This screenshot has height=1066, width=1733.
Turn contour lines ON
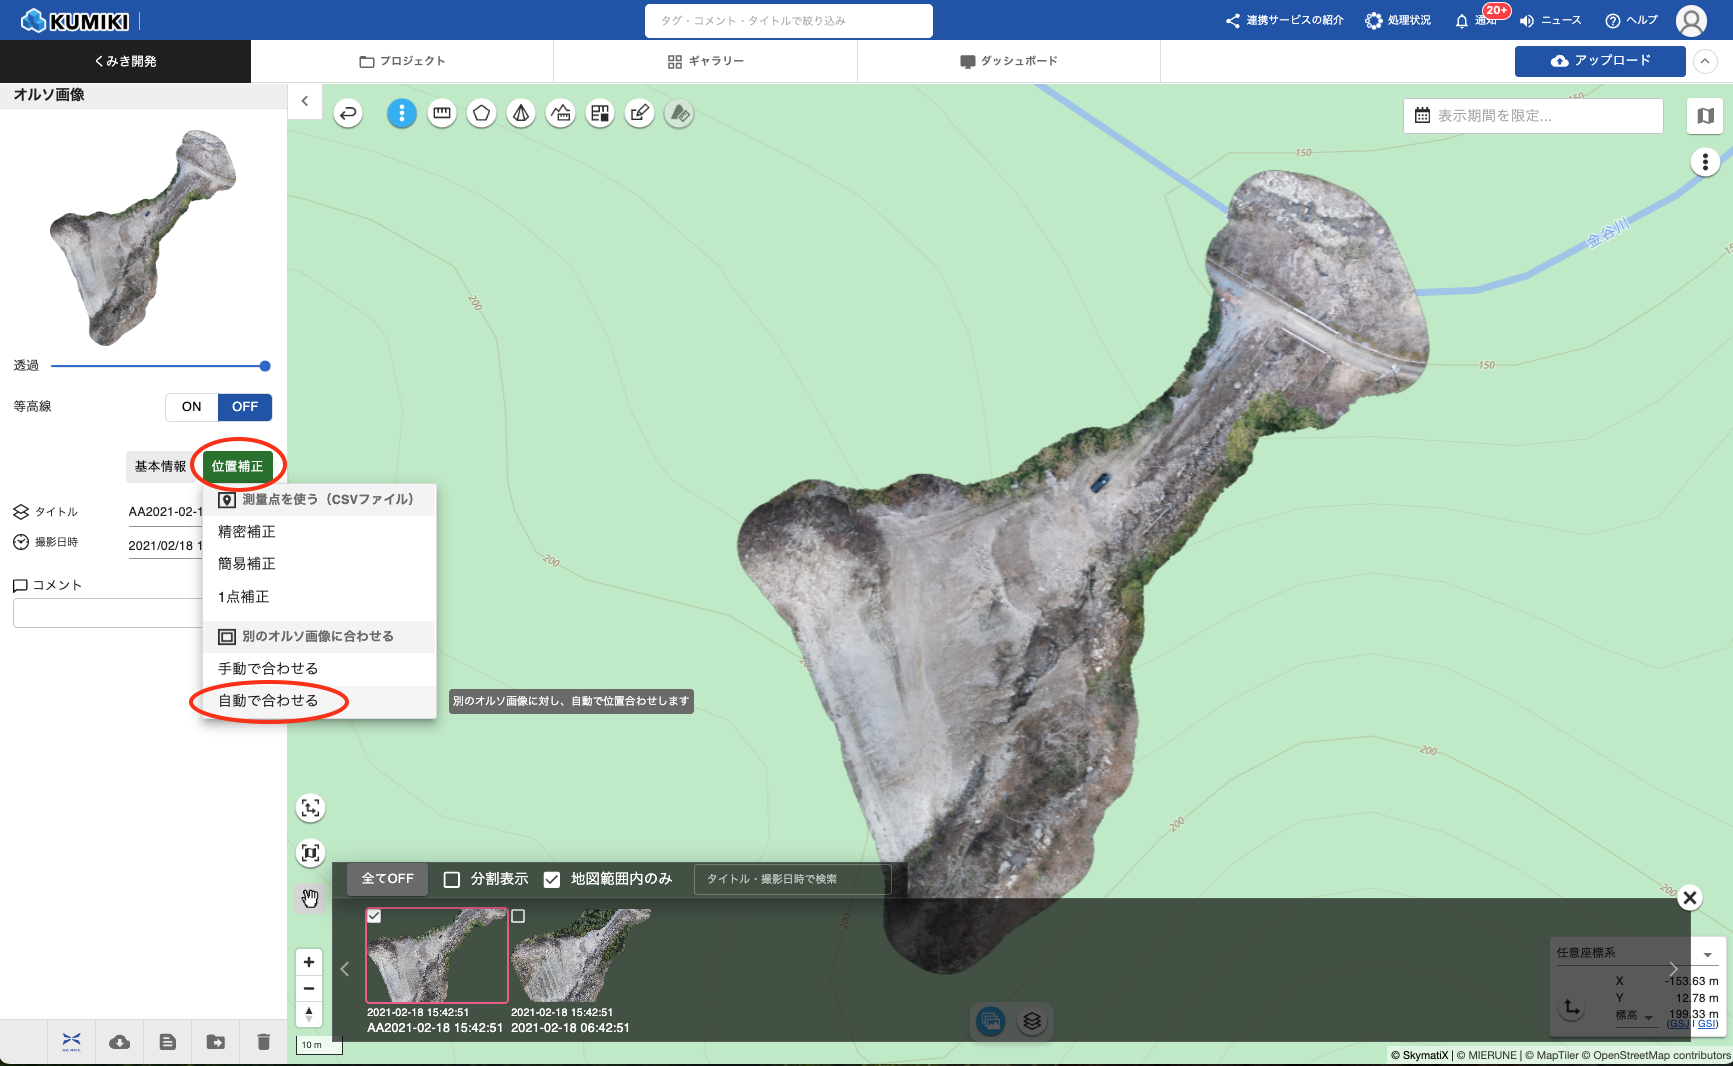pos(191,407)
